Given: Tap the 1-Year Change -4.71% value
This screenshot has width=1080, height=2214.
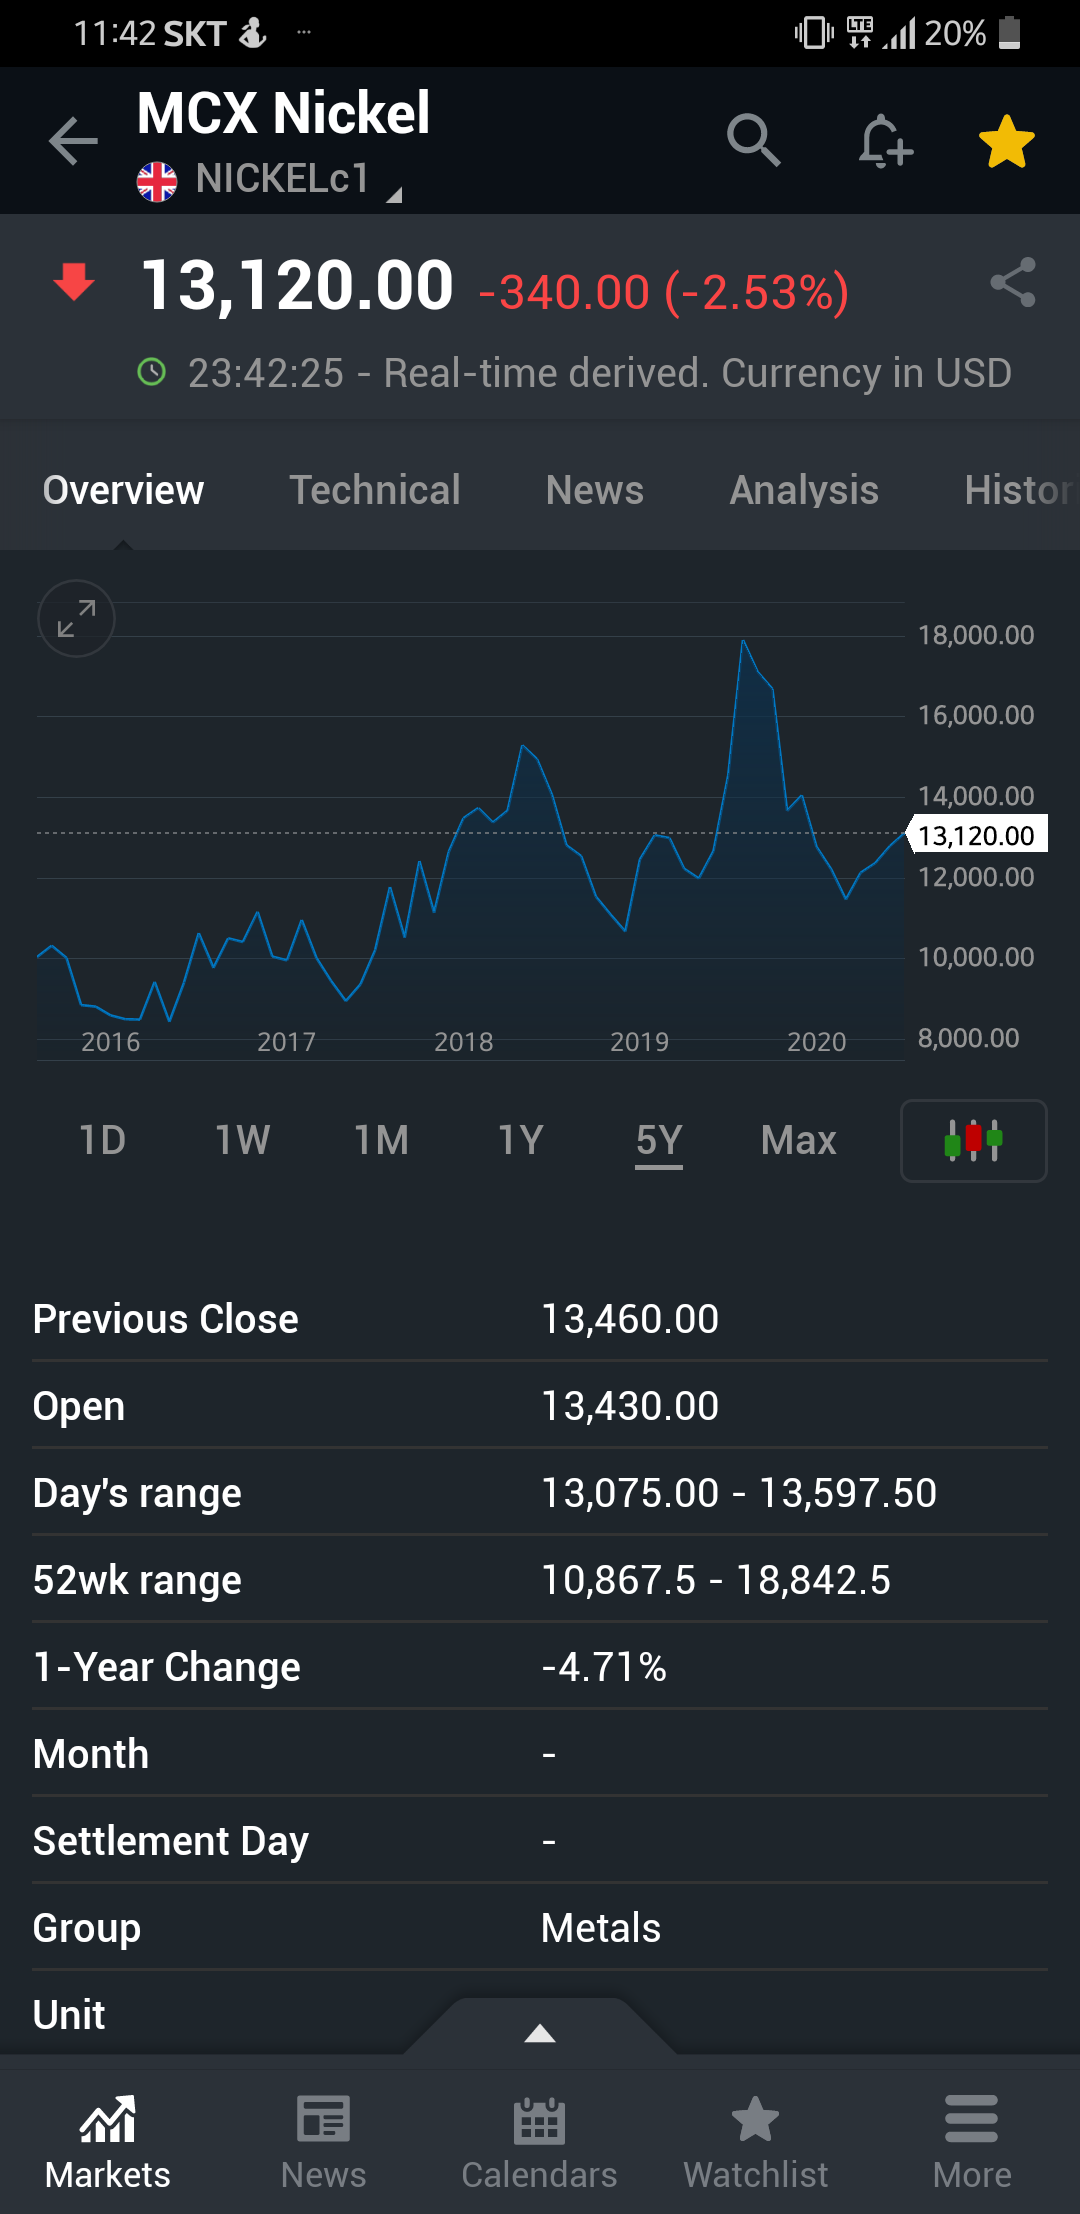Looking at the screenshot, I should 604,1667.
